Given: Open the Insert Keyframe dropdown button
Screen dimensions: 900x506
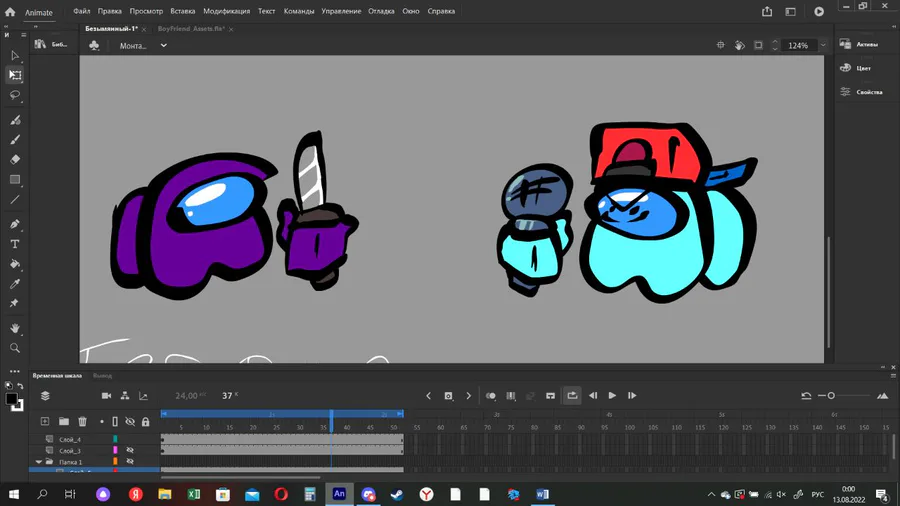Looking at the screenshot, I should point(448,396).
